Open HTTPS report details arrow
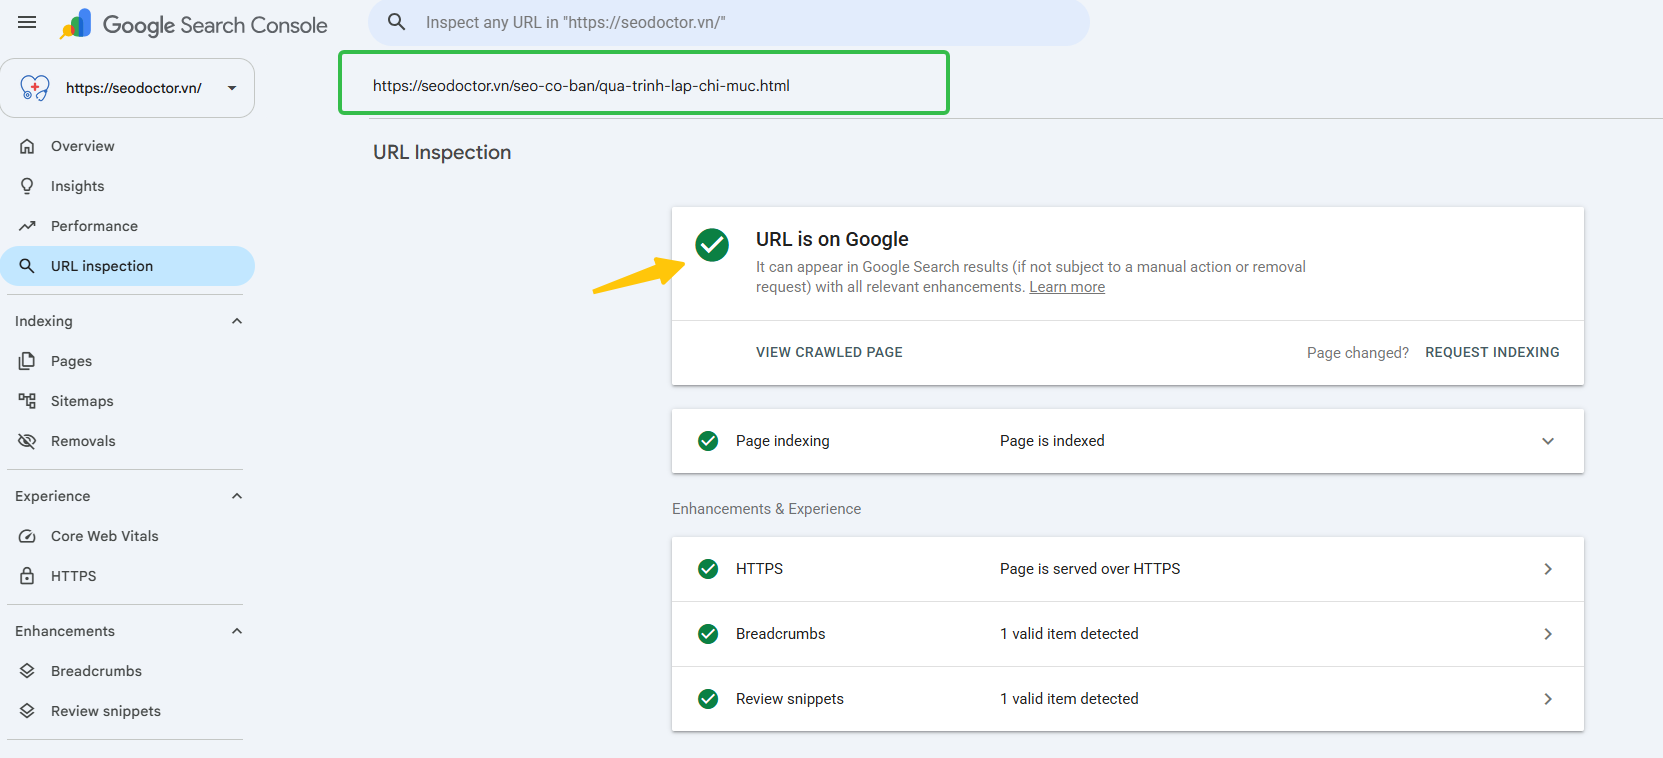This screenshot has height=758, width=1663. [x=1548, y=569]
